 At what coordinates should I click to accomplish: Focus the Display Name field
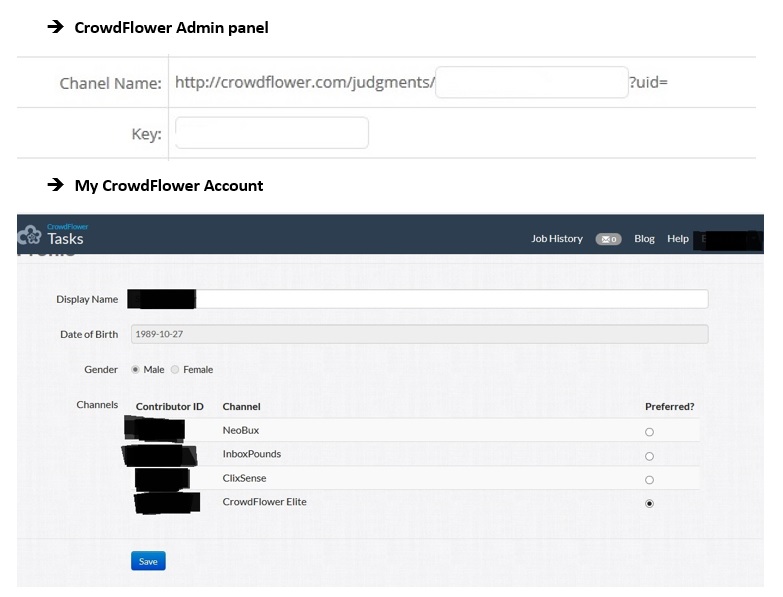tap(417, 299)
